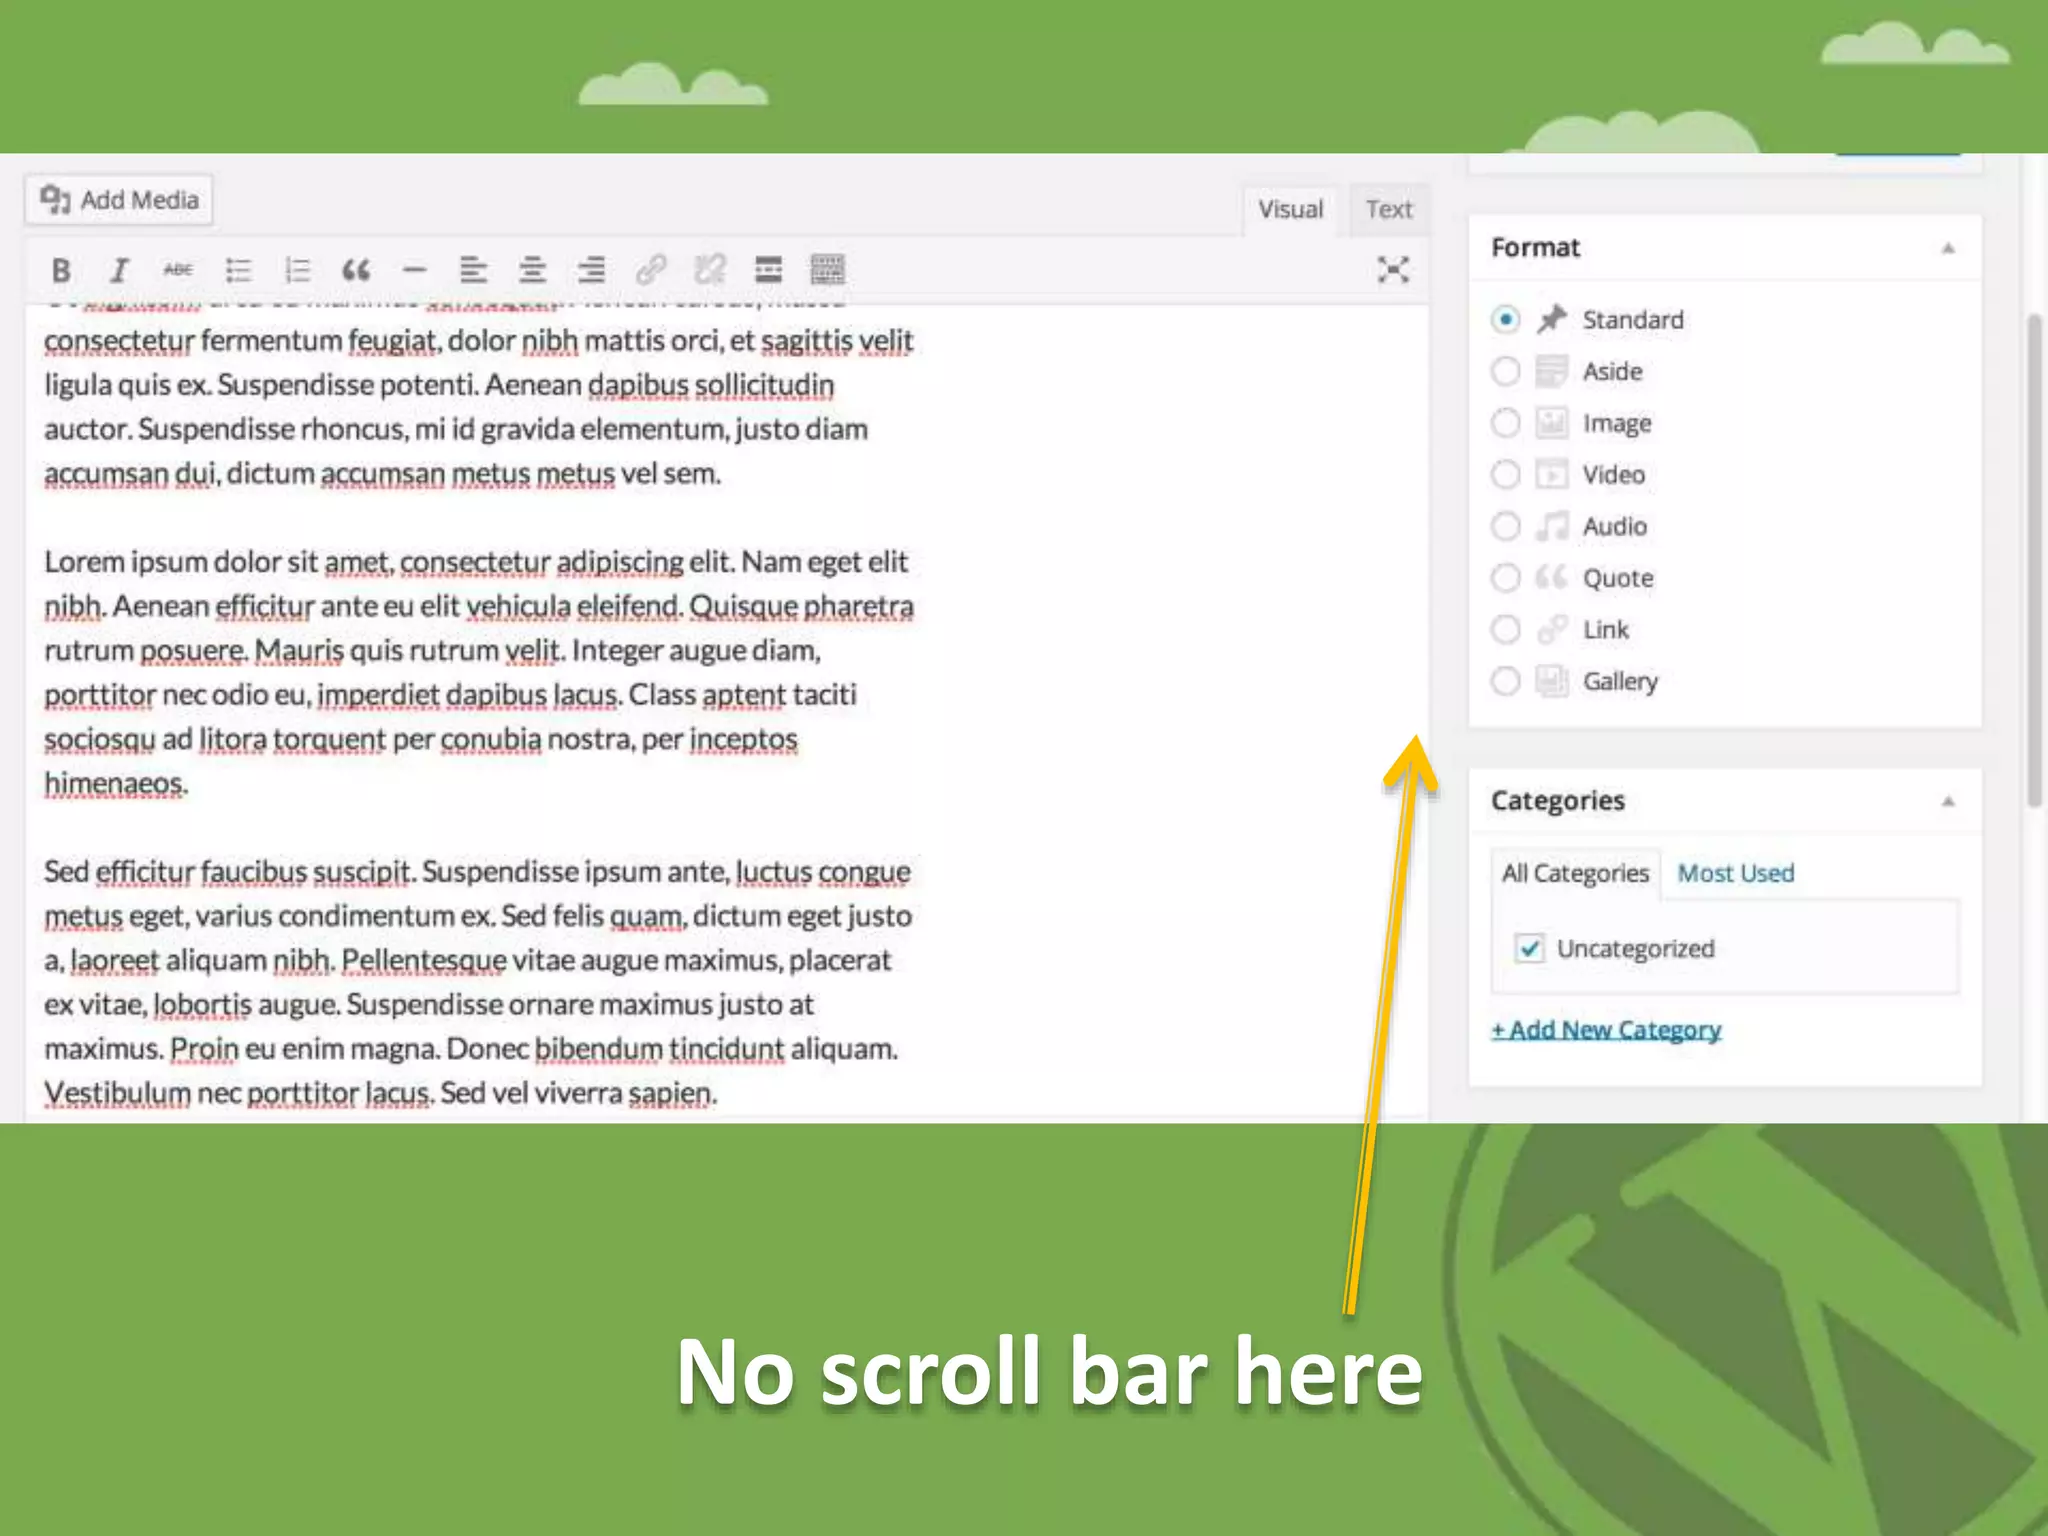Insert a numbered list
The width and height of the screenshot is (2048, 1536).
[297, 270]
